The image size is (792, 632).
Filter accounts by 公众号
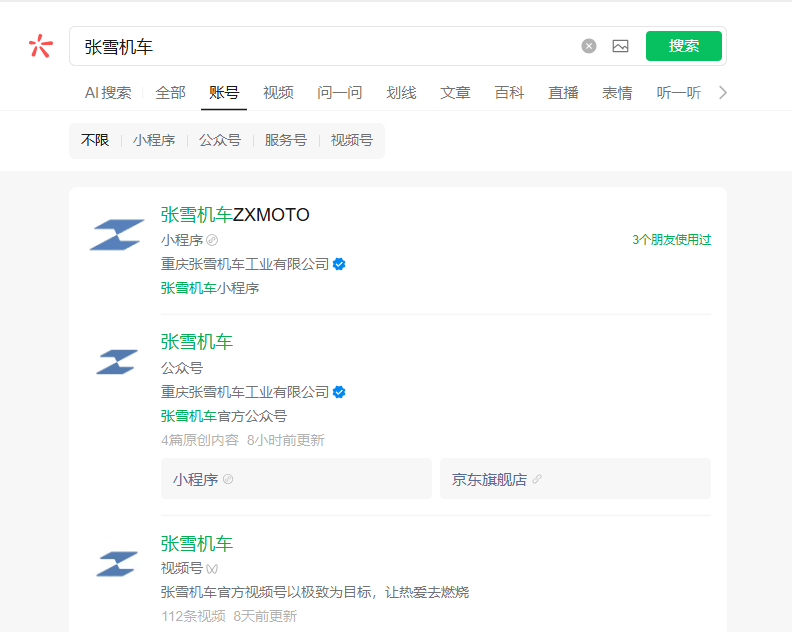point(220,140)
